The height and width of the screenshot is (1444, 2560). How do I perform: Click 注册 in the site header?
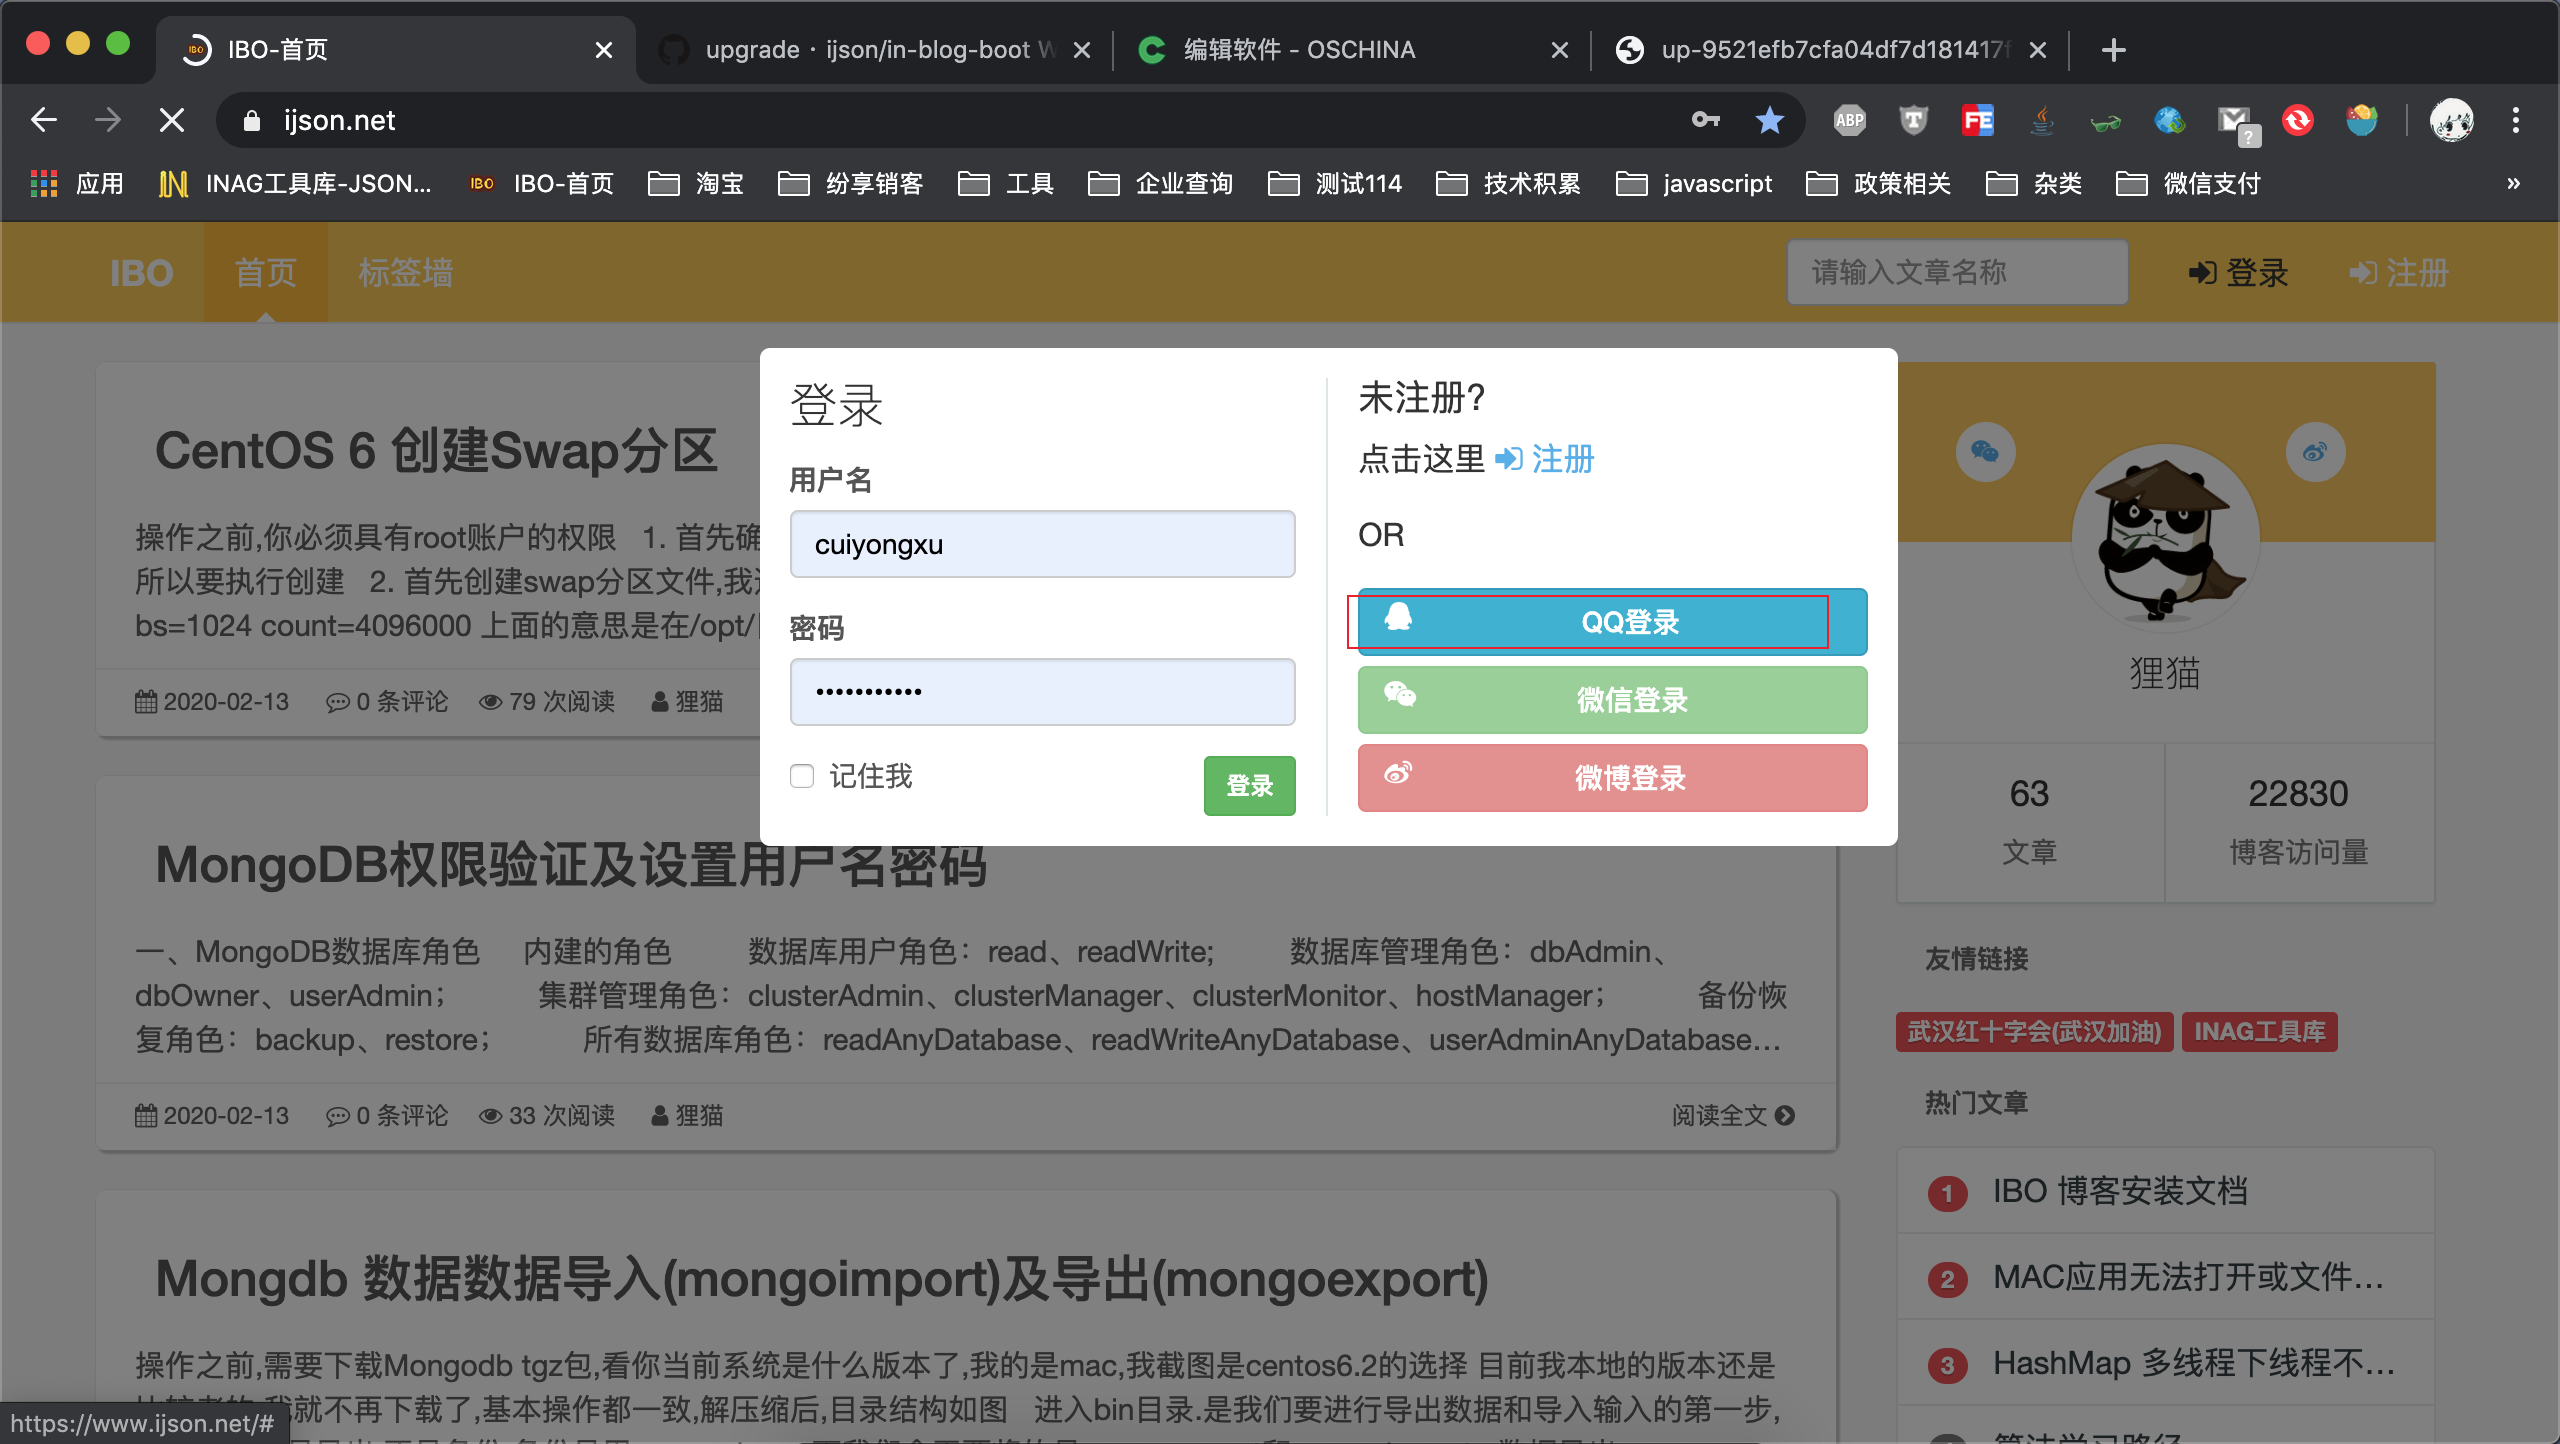pos(2398,272)
